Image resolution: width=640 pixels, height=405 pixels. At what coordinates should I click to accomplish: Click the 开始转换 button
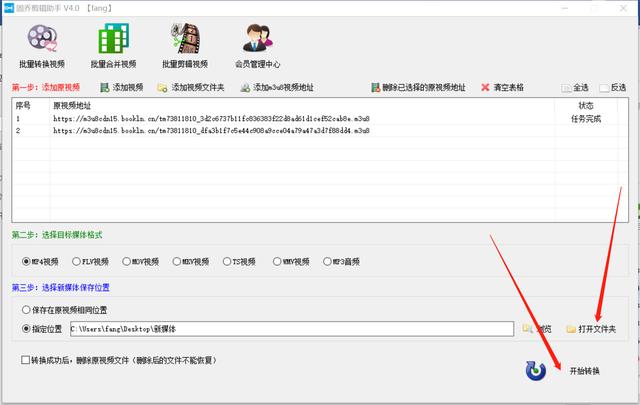point(584,371)
